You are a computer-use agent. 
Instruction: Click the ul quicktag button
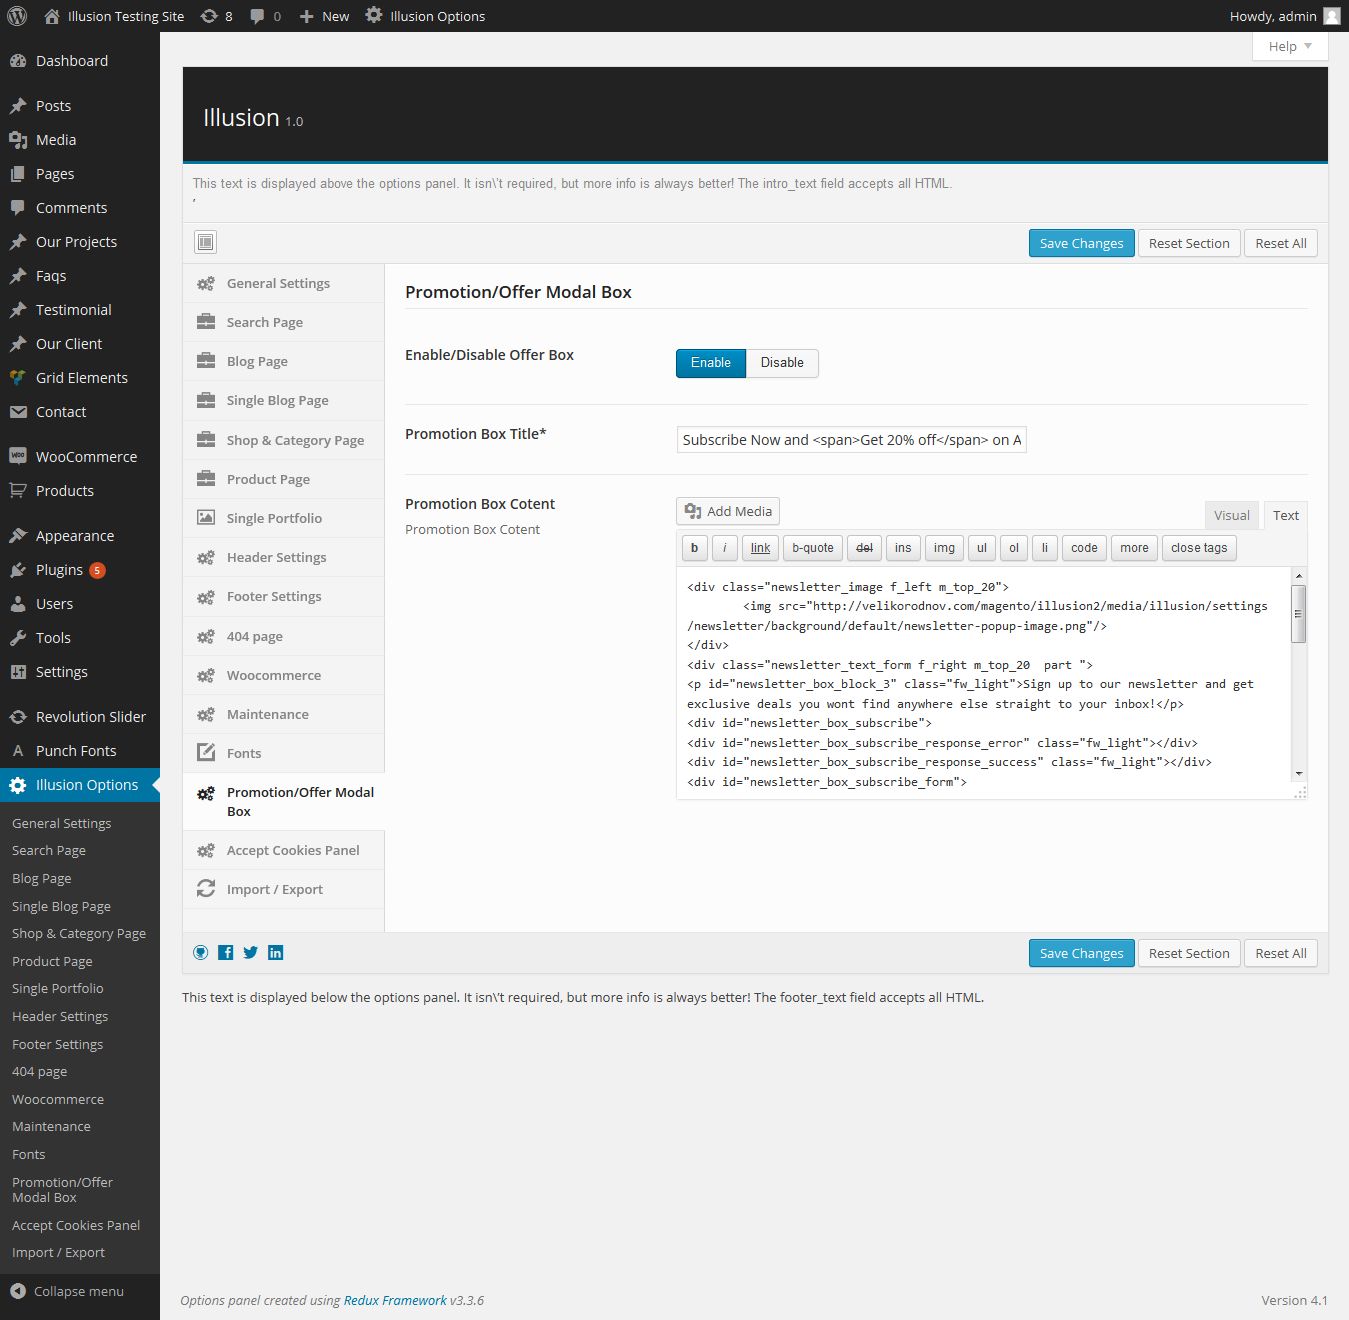click(x=982, y=548)
